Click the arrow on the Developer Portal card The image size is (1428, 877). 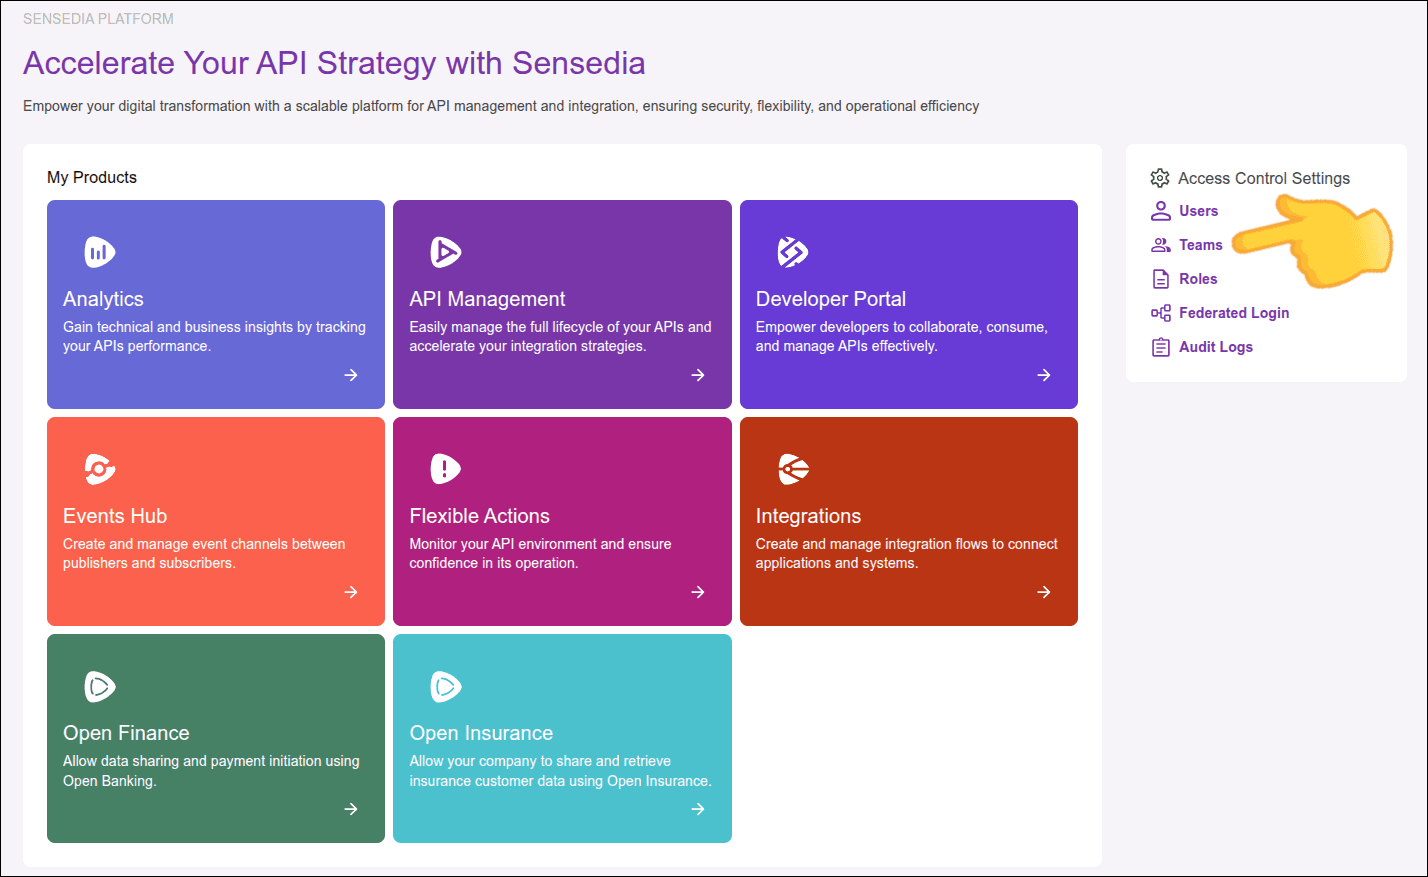click(x=1044, y=375)
